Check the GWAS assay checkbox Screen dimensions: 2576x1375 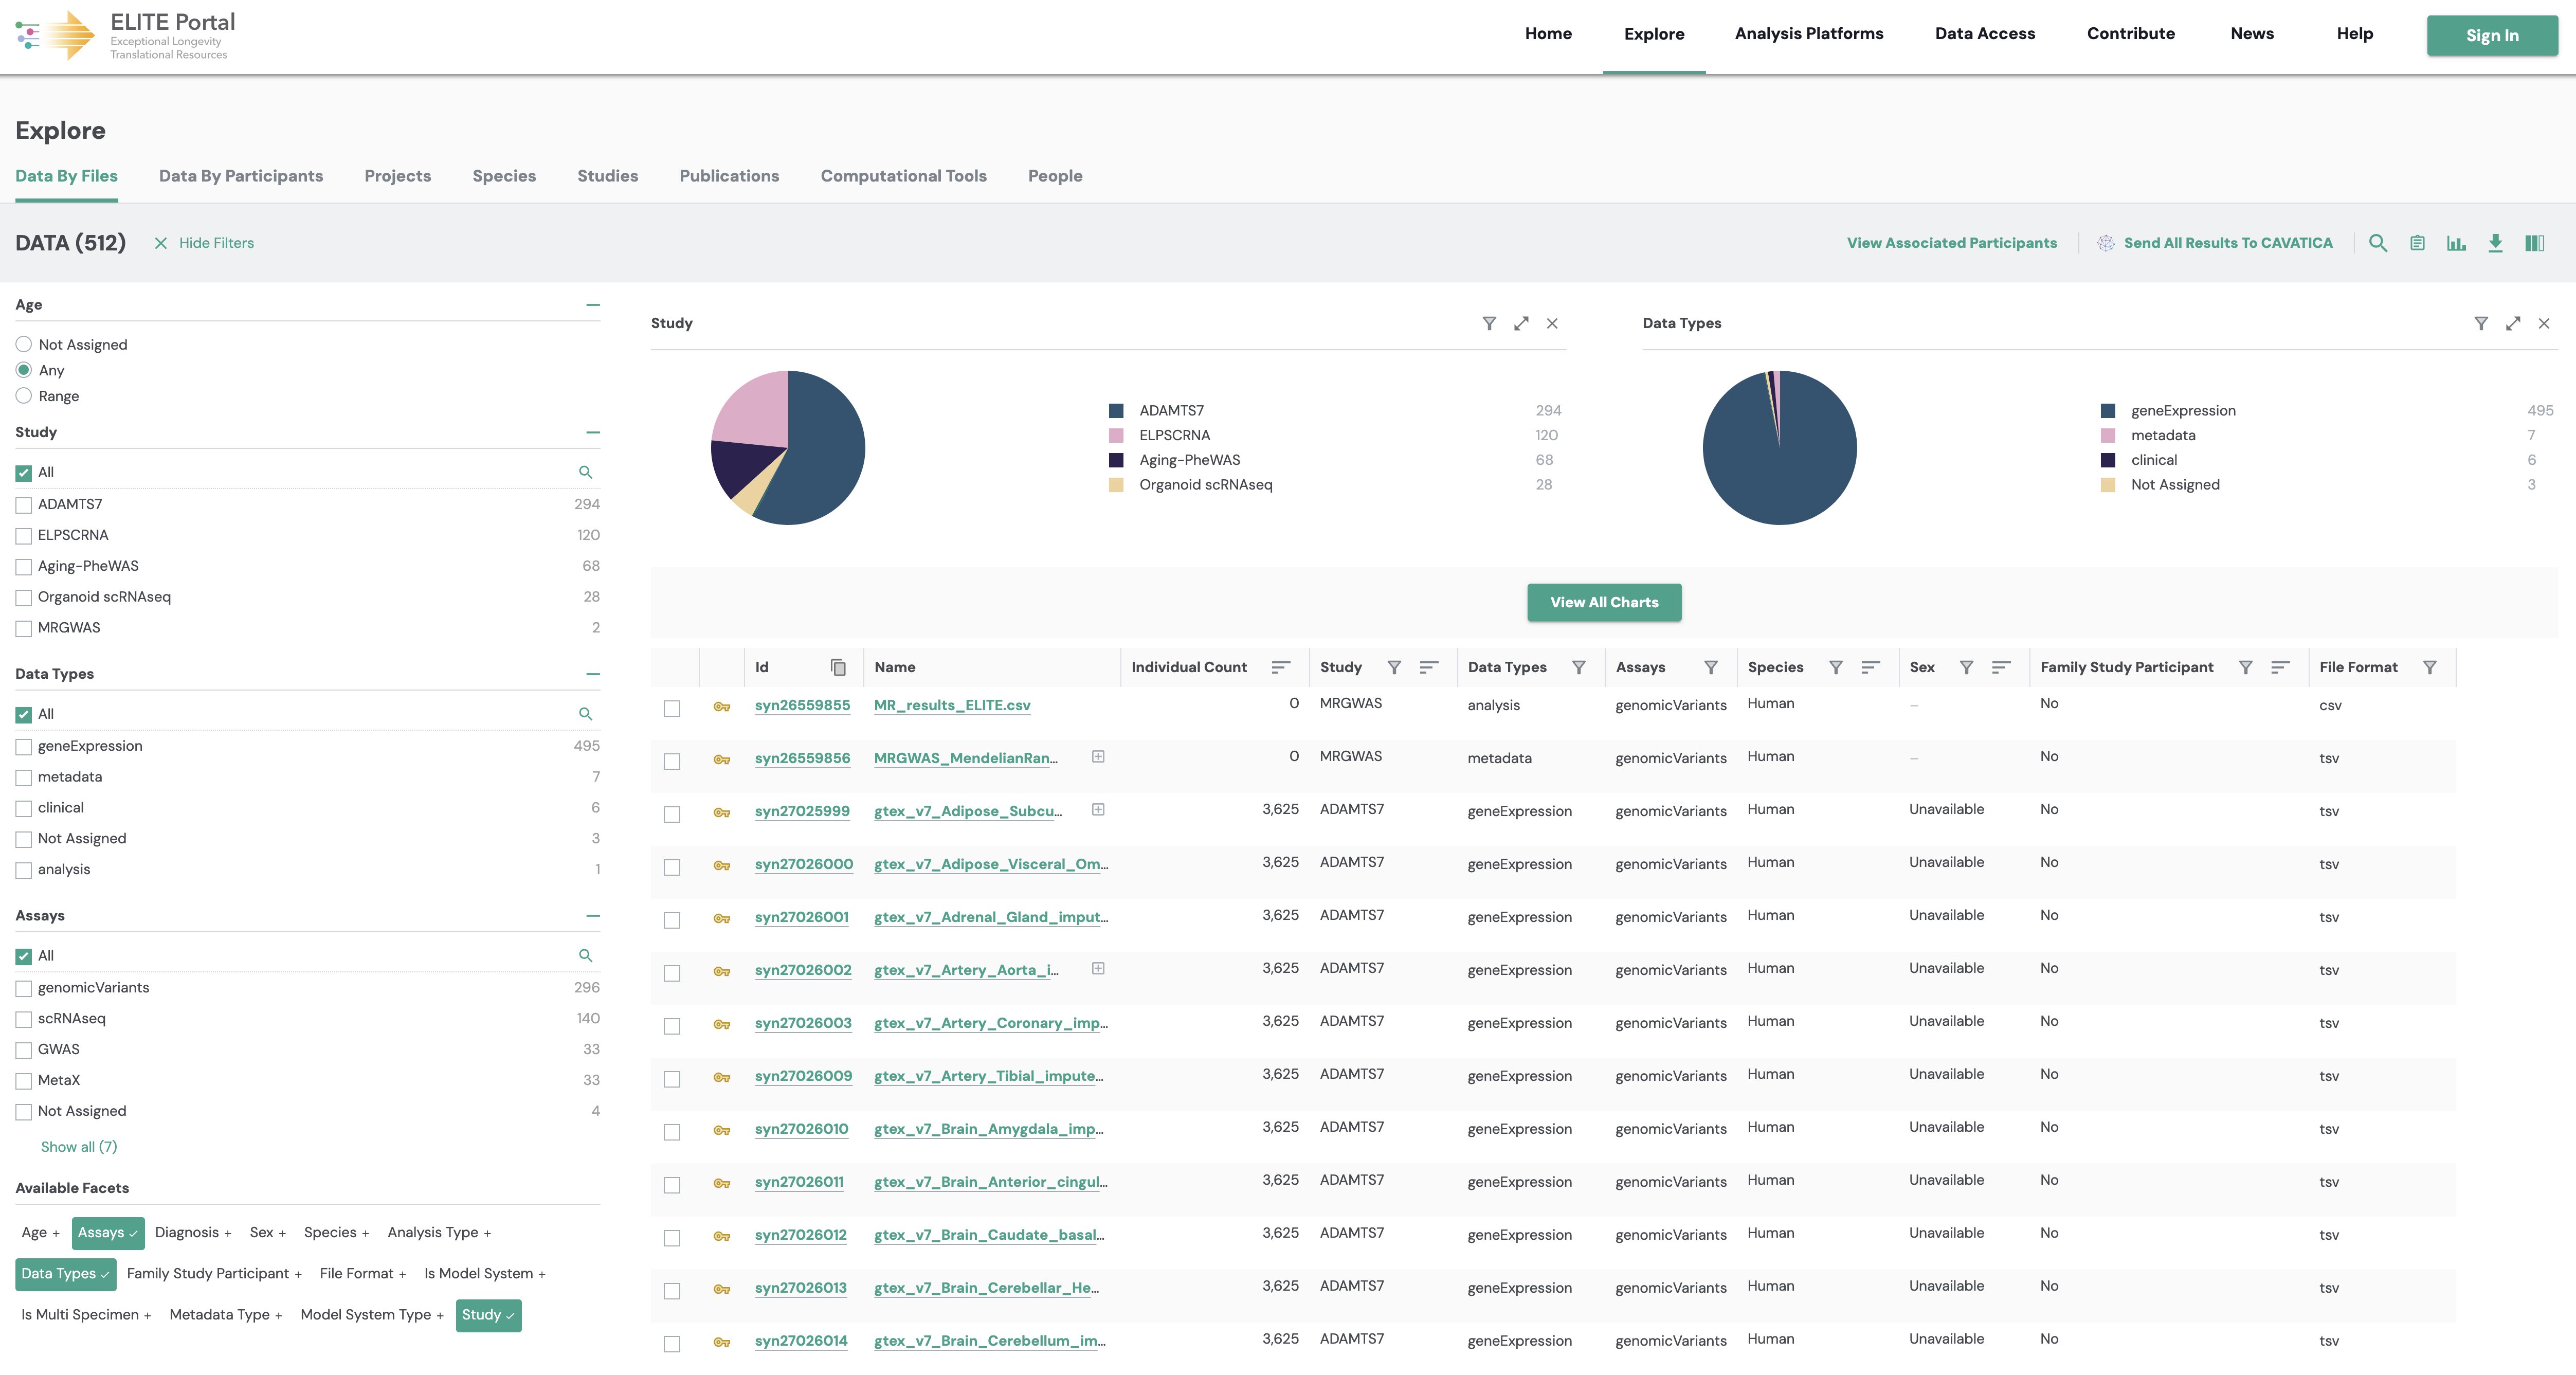click(x=24, y=1050)
